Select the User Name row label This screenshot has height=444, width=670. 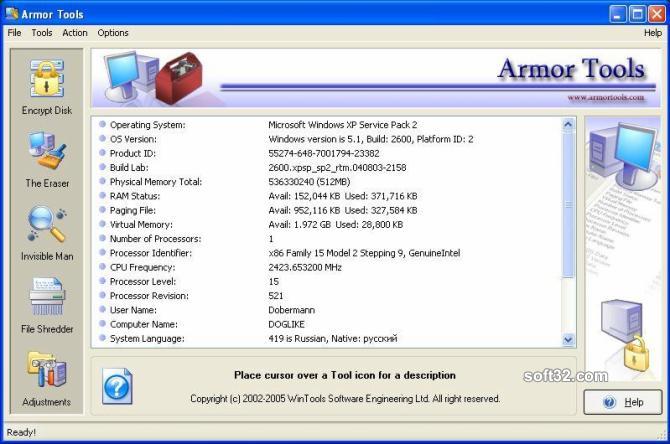point(133,310)
